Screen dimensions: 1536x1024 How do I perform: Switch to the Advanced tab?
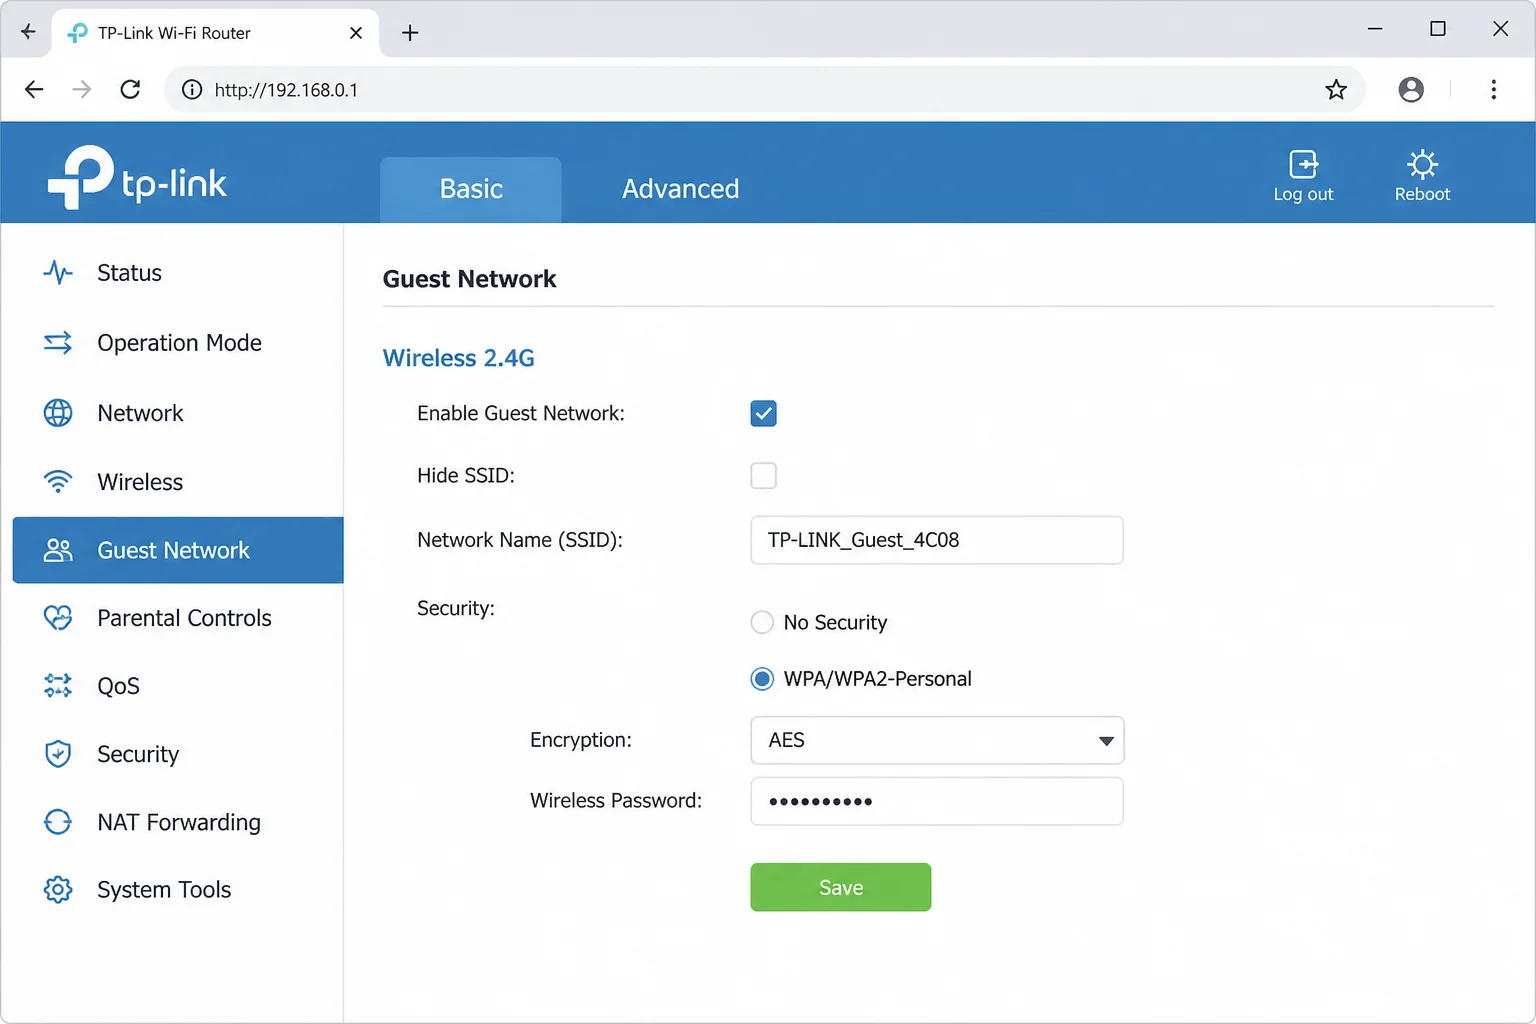(680, 189)
